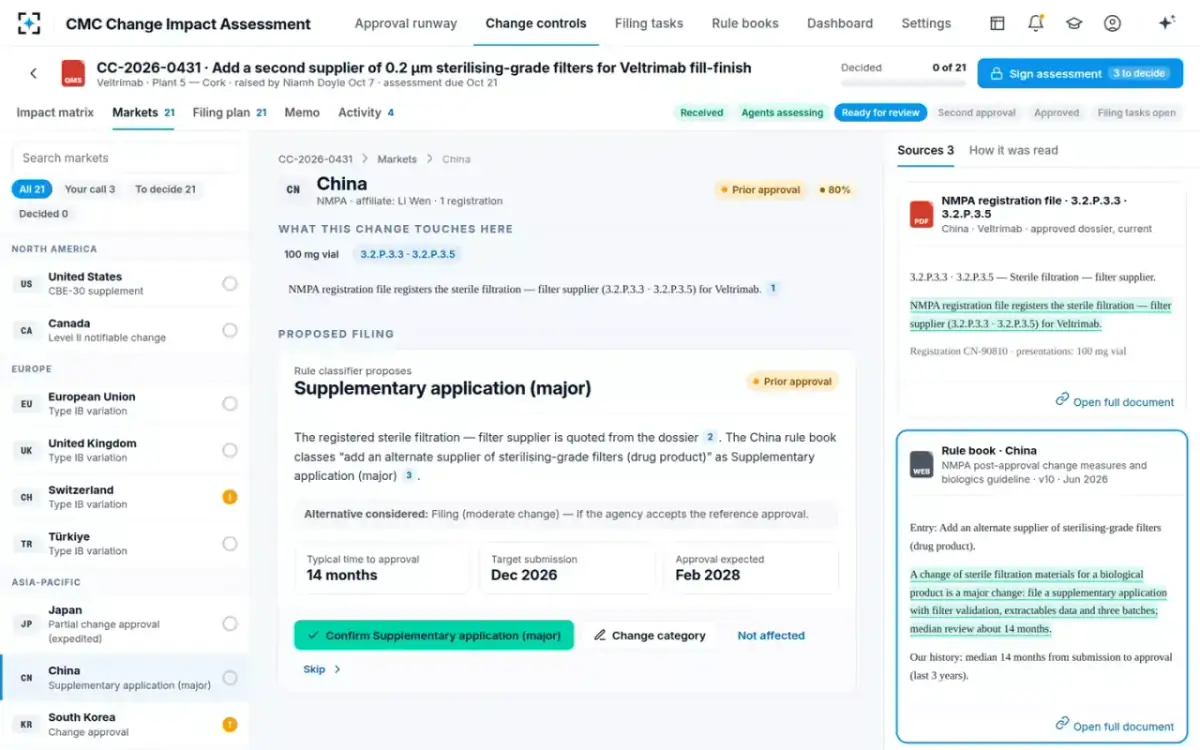Switch to Impact matrix tab
The image size is (1200, 750).
[x=55, y=112]
